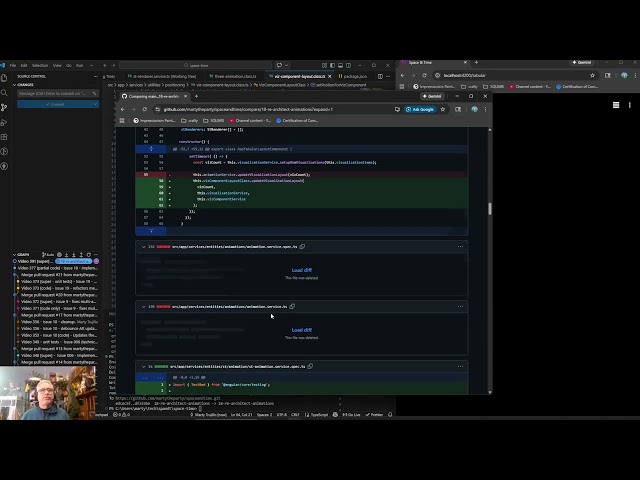The image size is (640, 480).
Task: Click the Prettier status bar item
Action: (x=374, y=415)
